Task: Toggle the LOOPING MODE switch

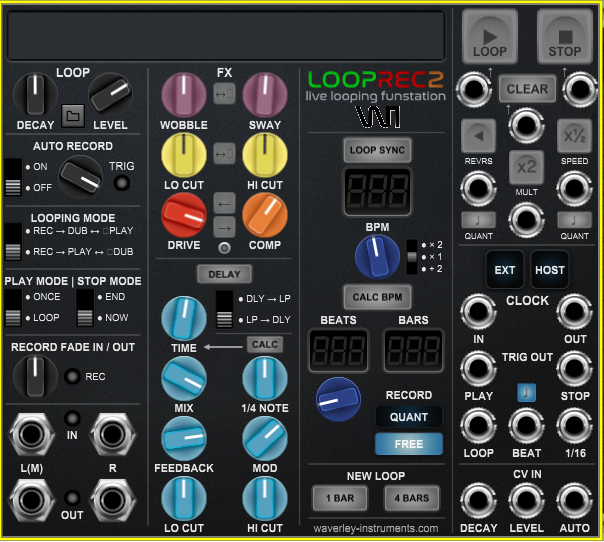Action: 12,241
